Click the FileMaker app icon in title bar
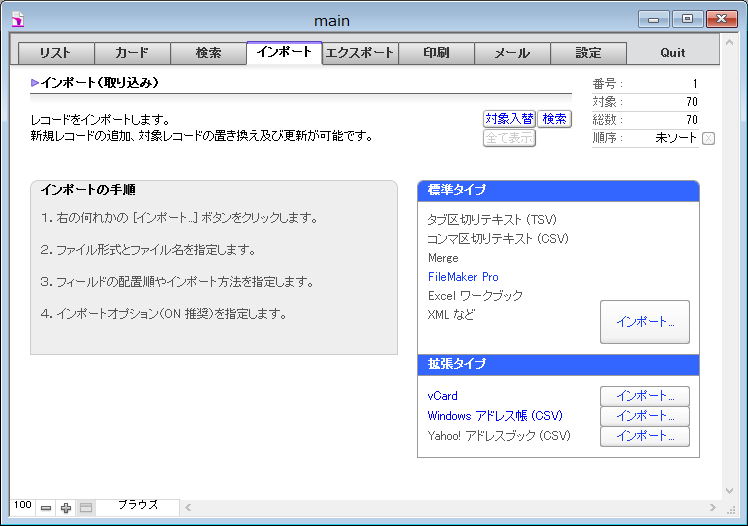The width and height of the screenshot is (748, 526). 17,19
